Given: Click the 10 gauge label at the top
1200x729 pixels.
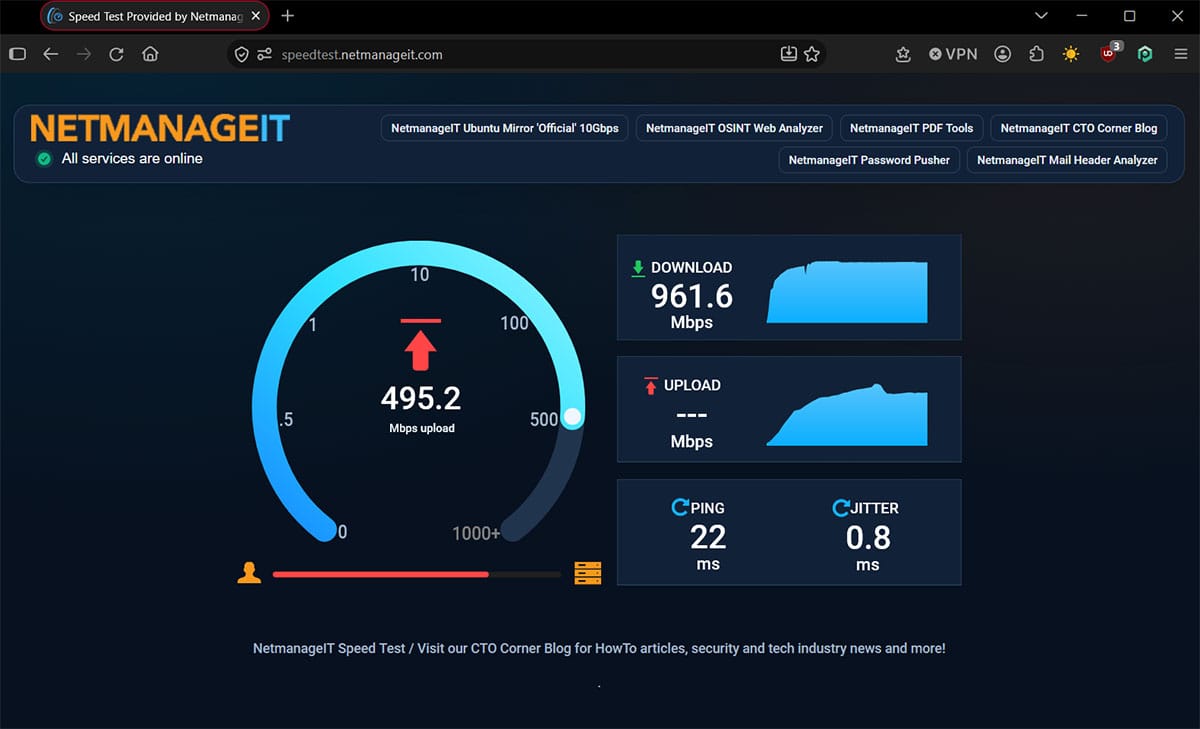Looking at the screenshot, I should click(420, 274).
